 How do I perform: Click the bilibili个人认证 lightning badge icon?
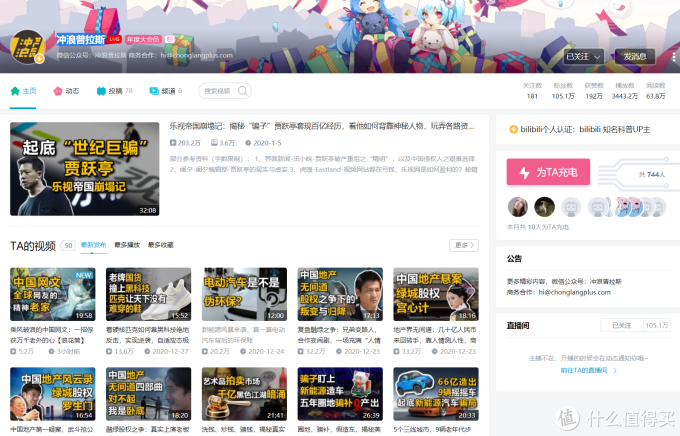click(x=513, y=129)
